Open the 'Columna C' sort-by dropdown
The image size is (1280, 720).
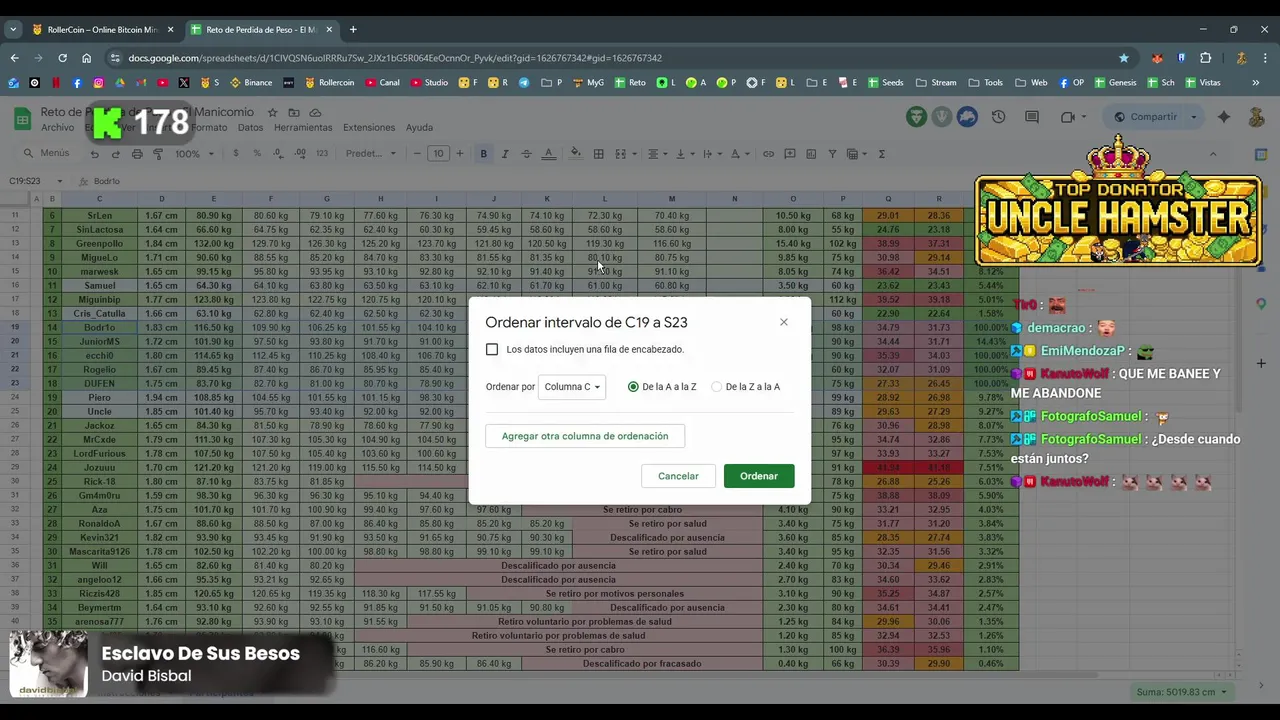(572, 387)
